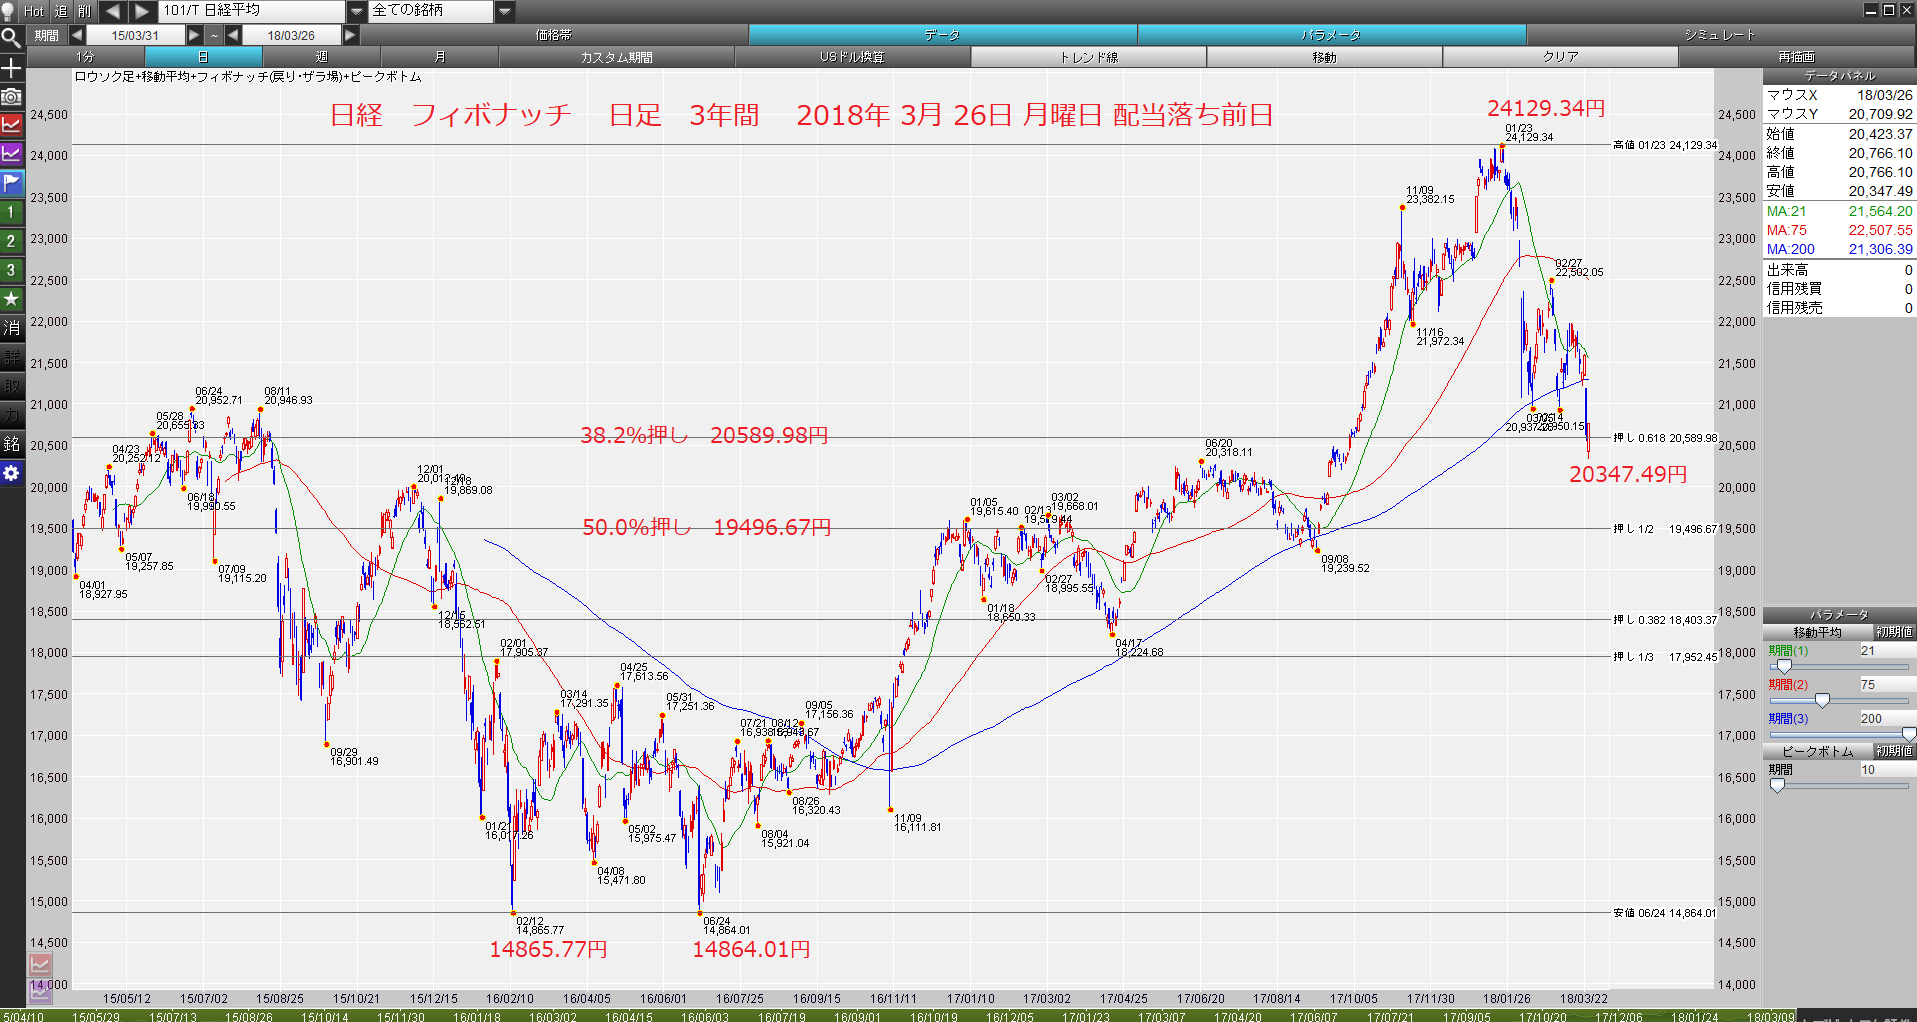Open the 101/T 日経平均 symbol dropdown
The height and width of the screenshot is (1022, 1917).
coord(357,11)
